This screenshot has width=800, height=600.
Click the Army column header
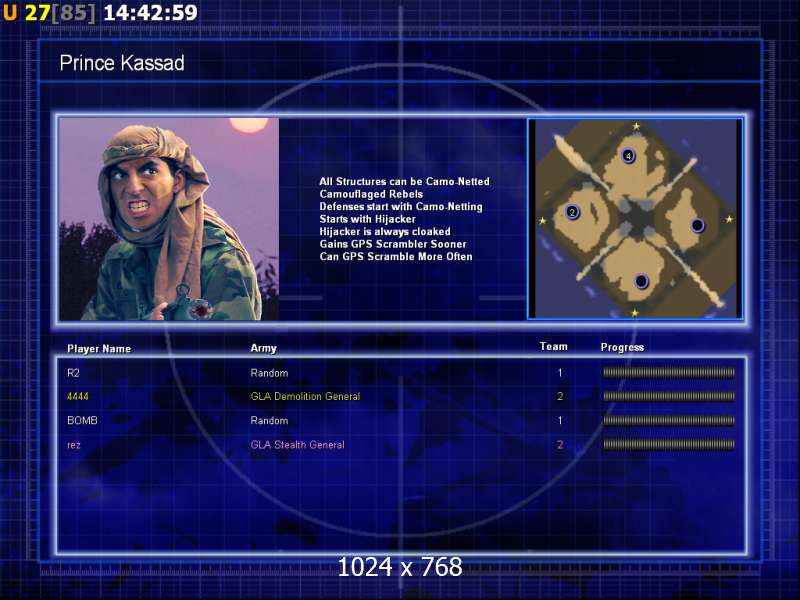point(263,349)
